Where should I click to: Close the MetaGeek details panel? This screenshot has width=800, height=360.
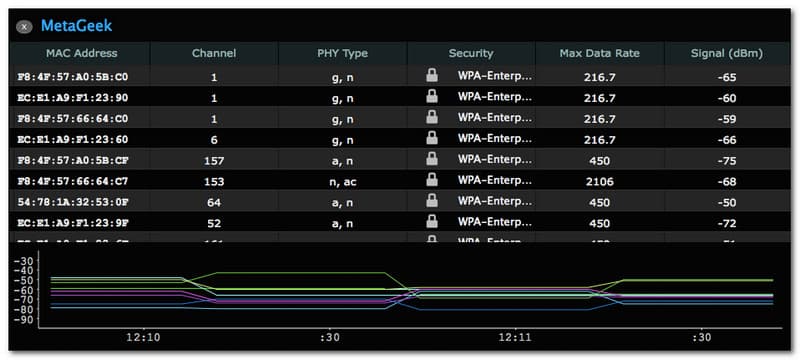coord(24,27)
